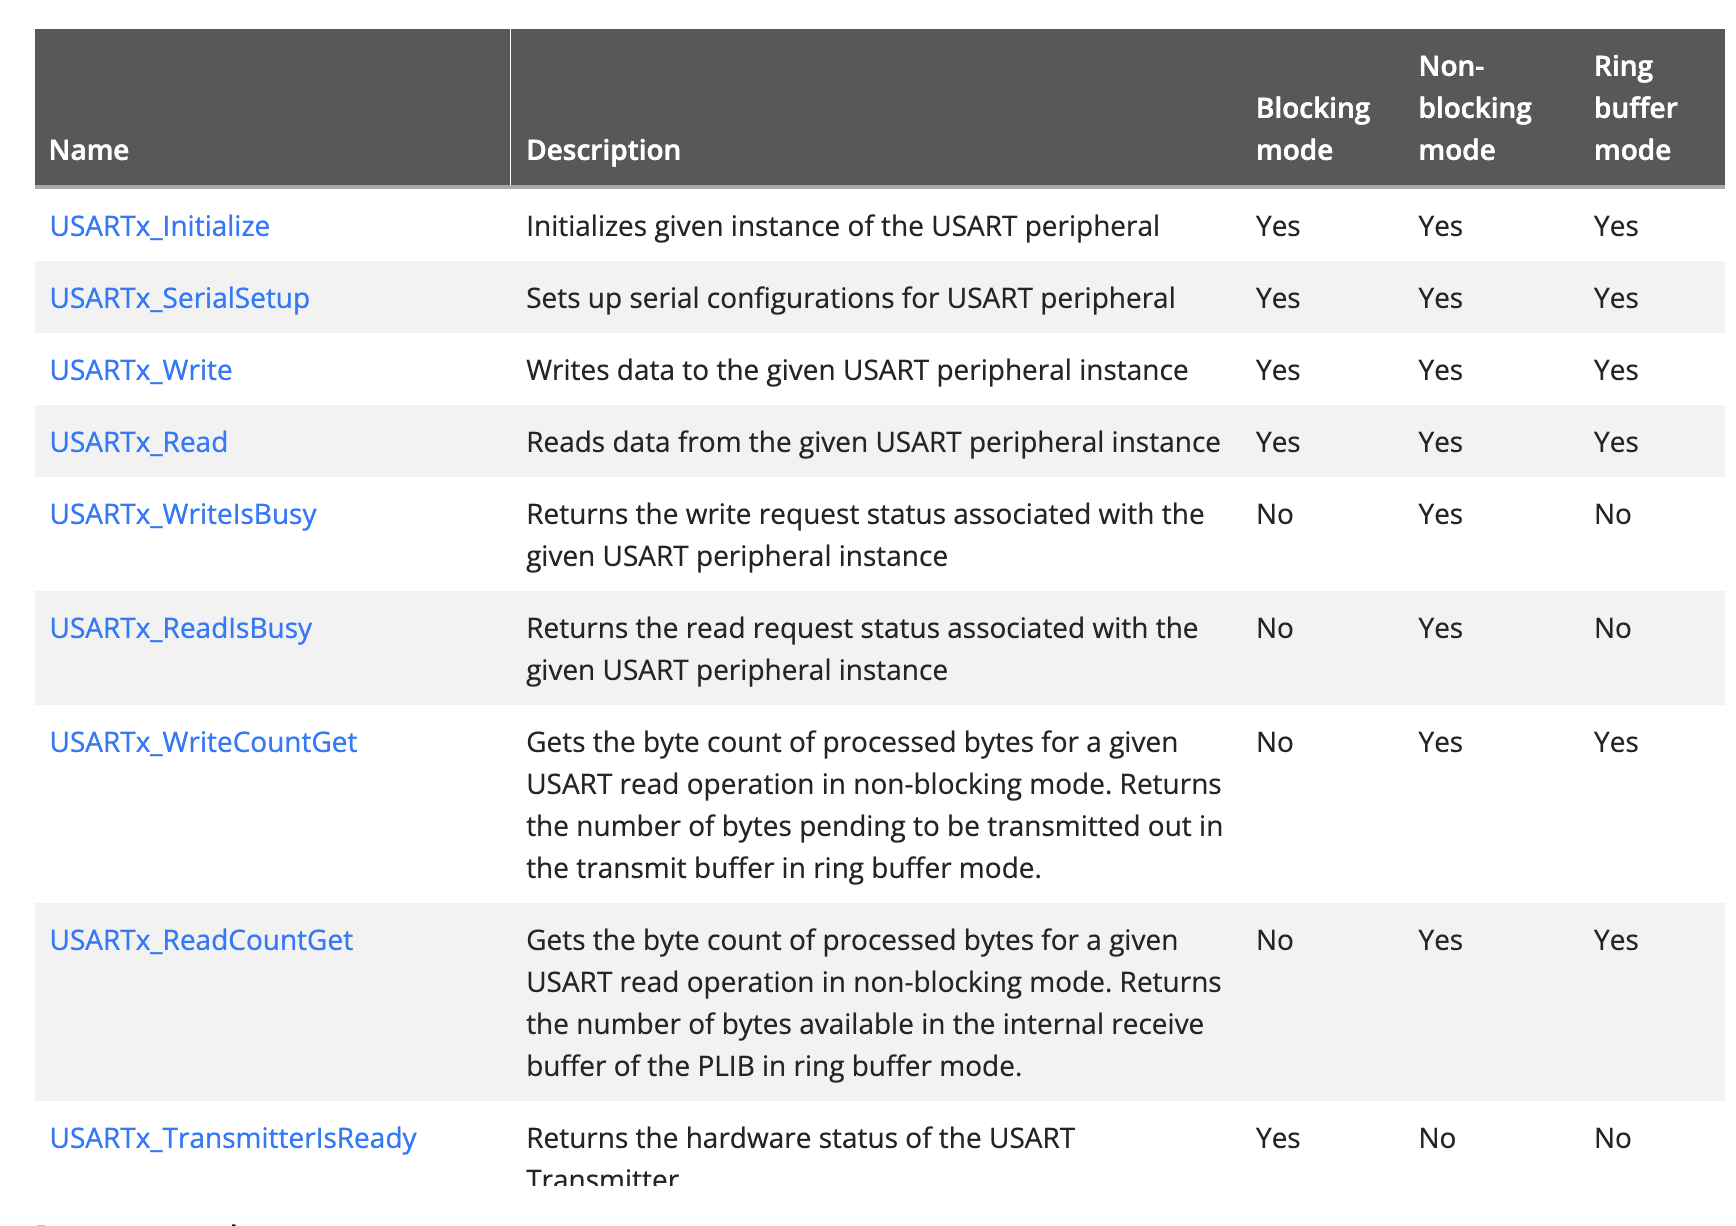Go to the USARTx_WriteCountGet link
This screenshot has width=1736, height=1226.
pyautogui.click(x=203, y=742)
